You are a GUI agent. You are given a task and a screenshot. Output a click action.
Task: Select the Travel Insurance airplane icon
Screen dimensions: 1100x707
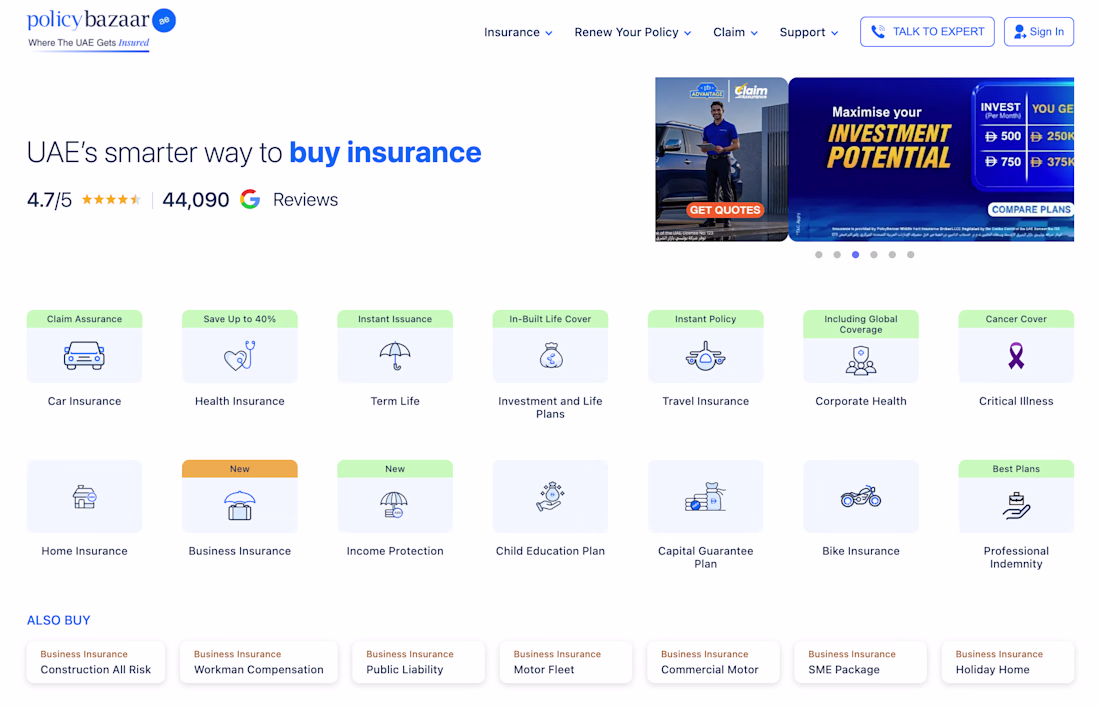(706, 356)
